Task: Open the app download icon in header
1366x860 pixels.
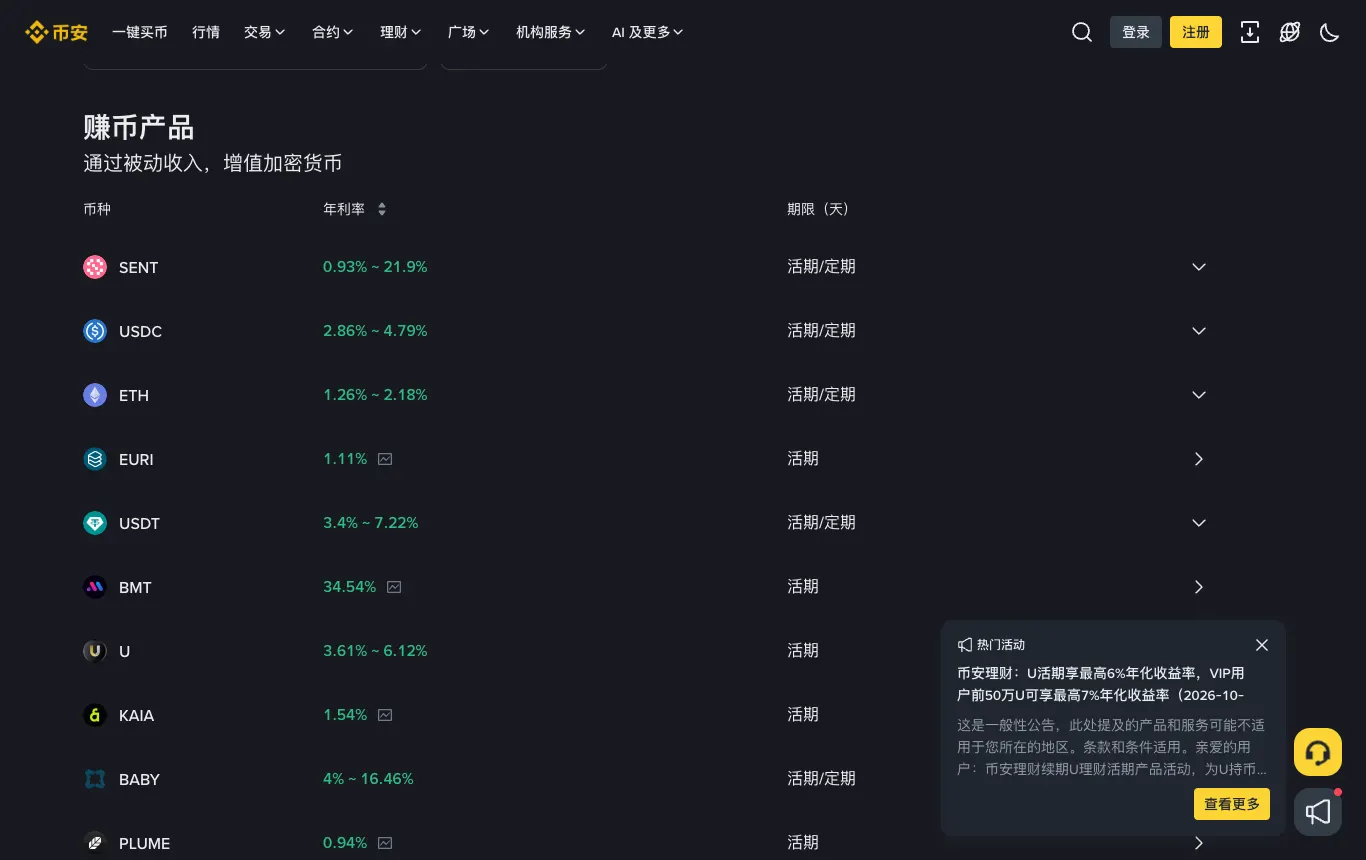Action: (x=1250, y=32)
